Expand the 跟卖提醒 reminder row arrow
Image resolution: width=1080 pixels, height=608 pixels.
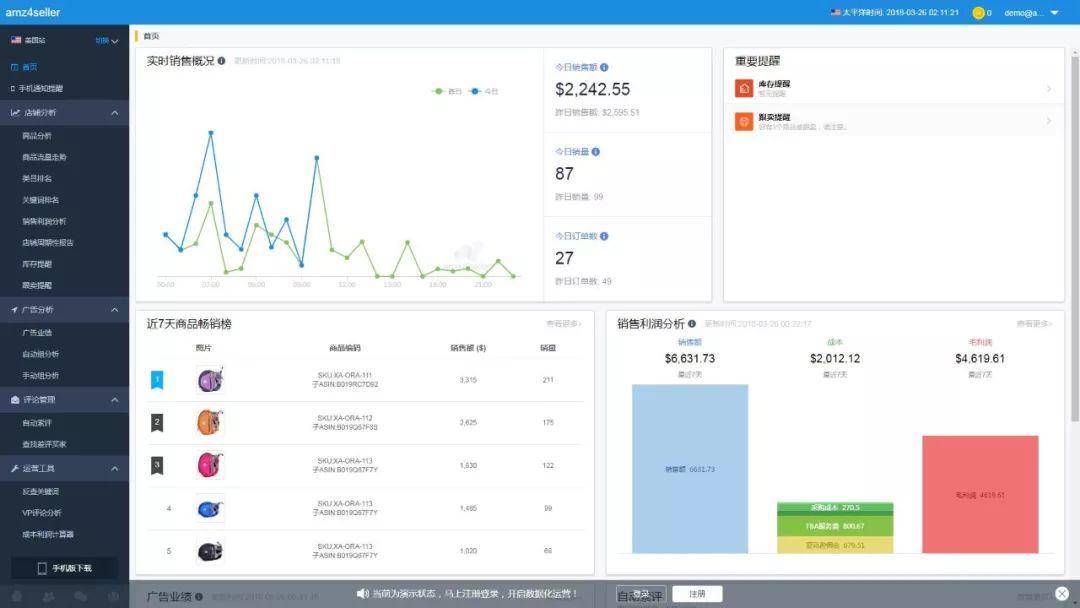[x=1048, y=121]
